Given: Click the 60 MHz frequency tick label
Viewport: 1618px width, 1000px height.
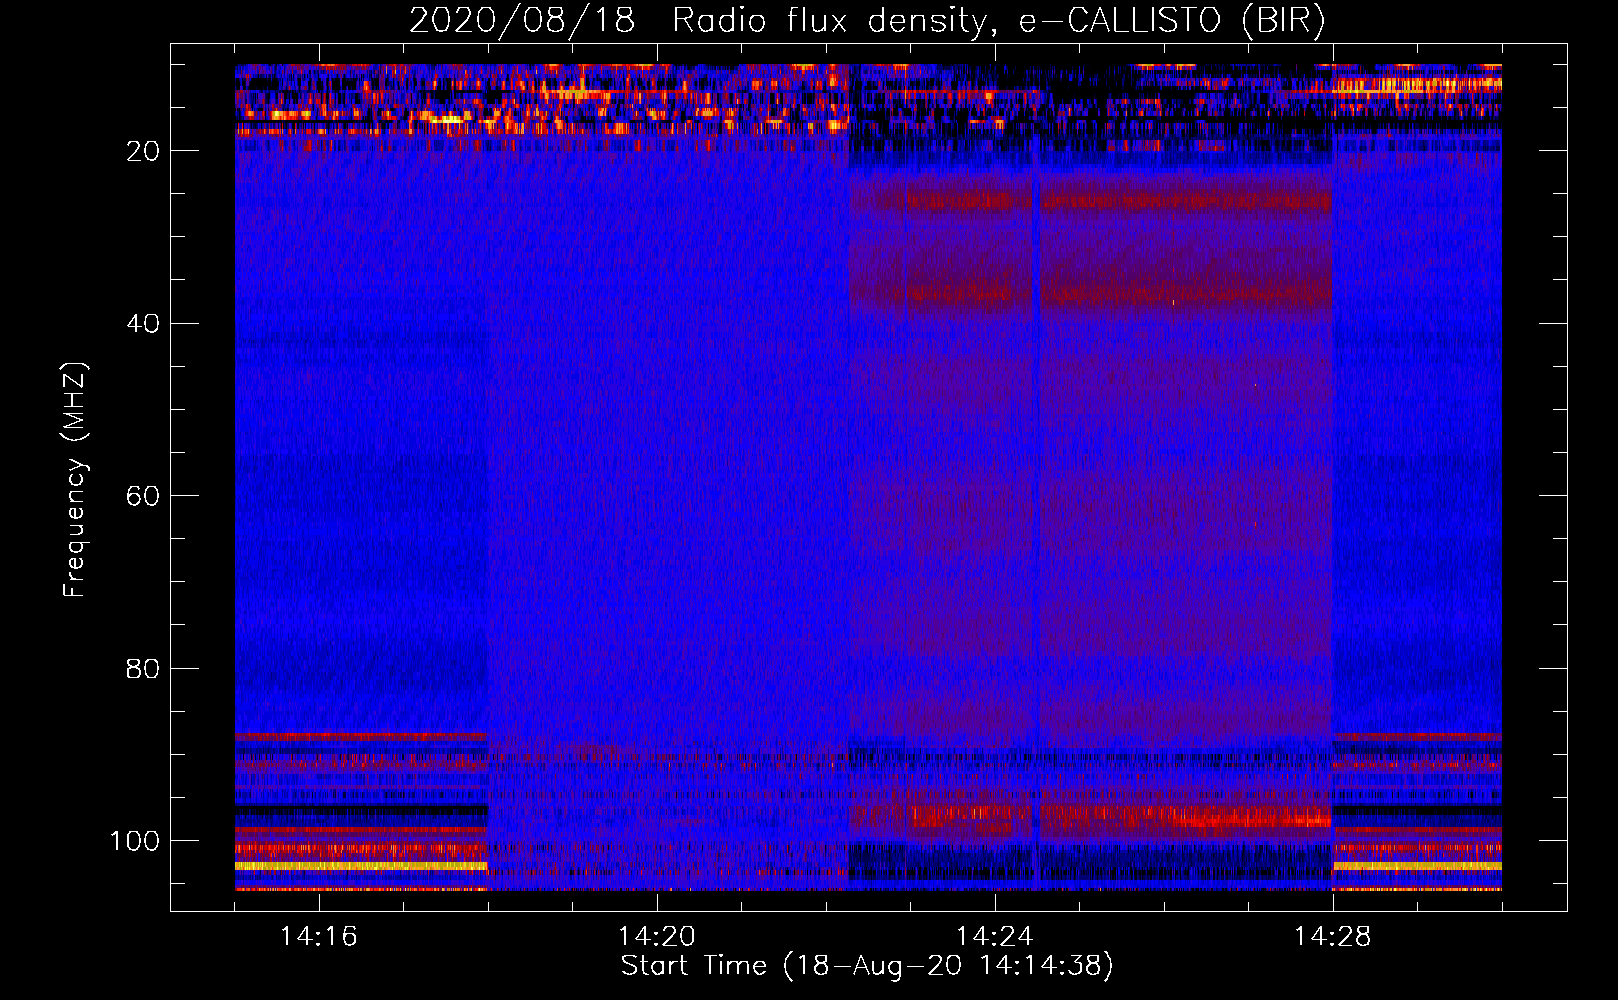Looking at the screenshot, I should (x=144, y=496).
